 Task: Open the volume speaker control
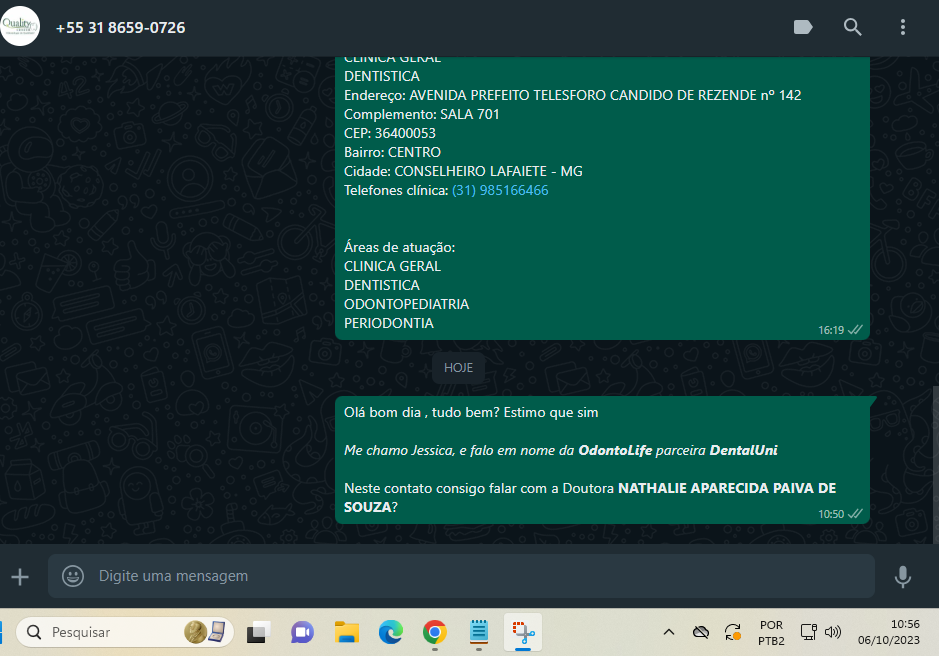click(833, 632)
